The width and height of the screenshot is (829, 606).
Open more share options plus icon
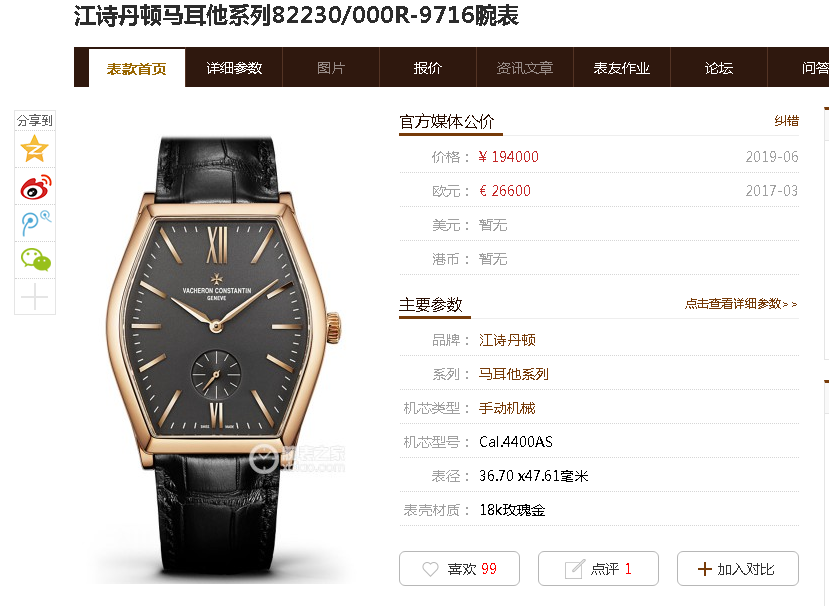(x=34, y=297)
